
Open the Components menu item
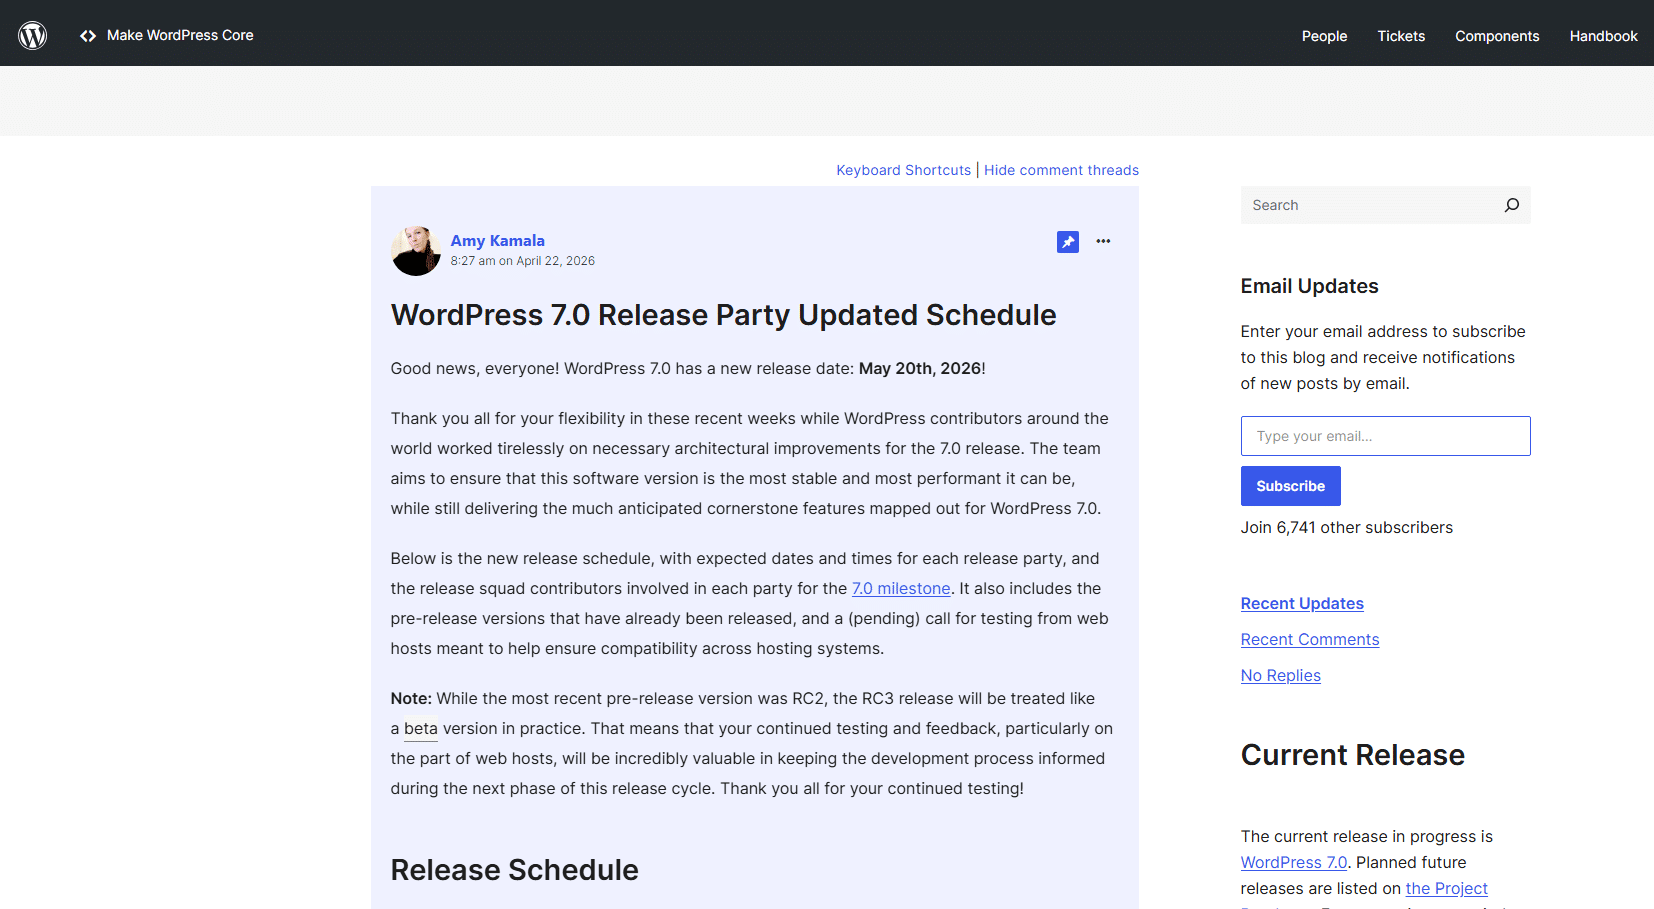click(x=1497, y=36)
